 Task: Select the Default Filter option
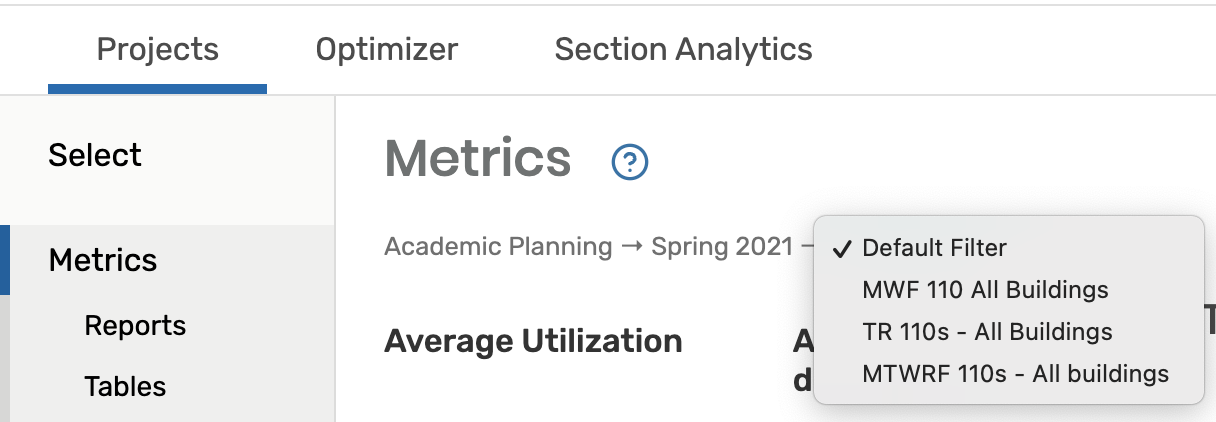coord(934,248)
